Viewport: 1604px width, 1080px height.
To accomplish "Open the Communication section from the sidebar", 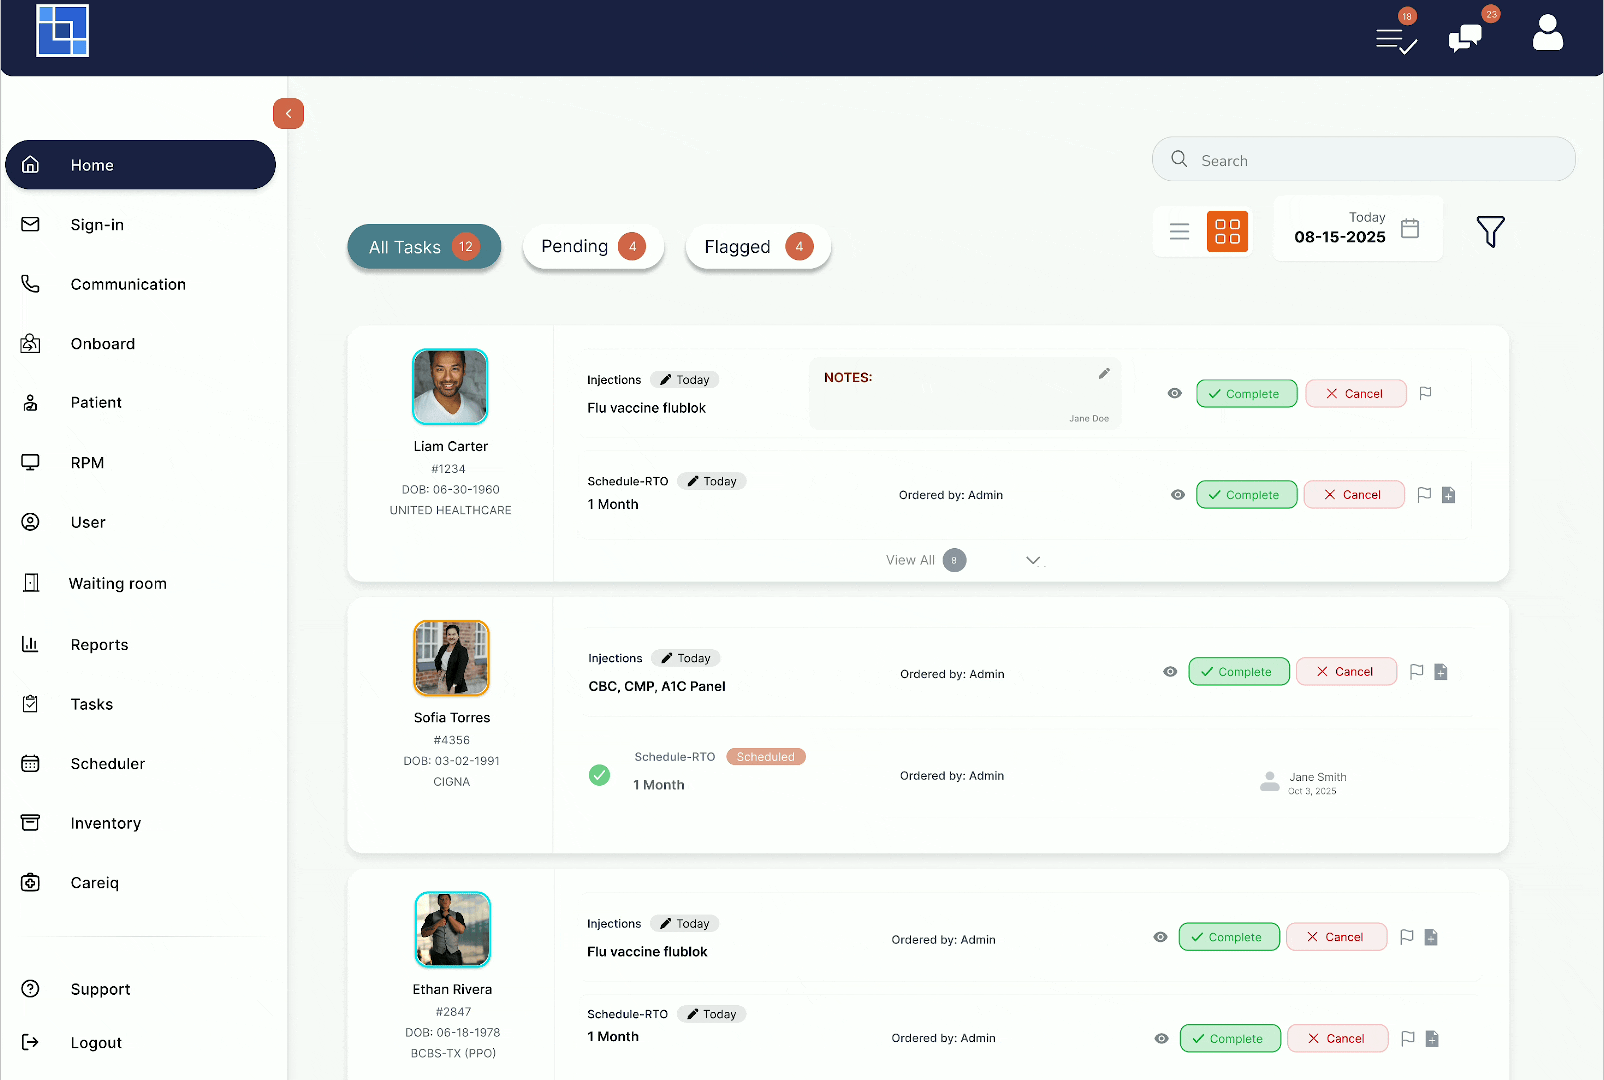I will (127, 284).
